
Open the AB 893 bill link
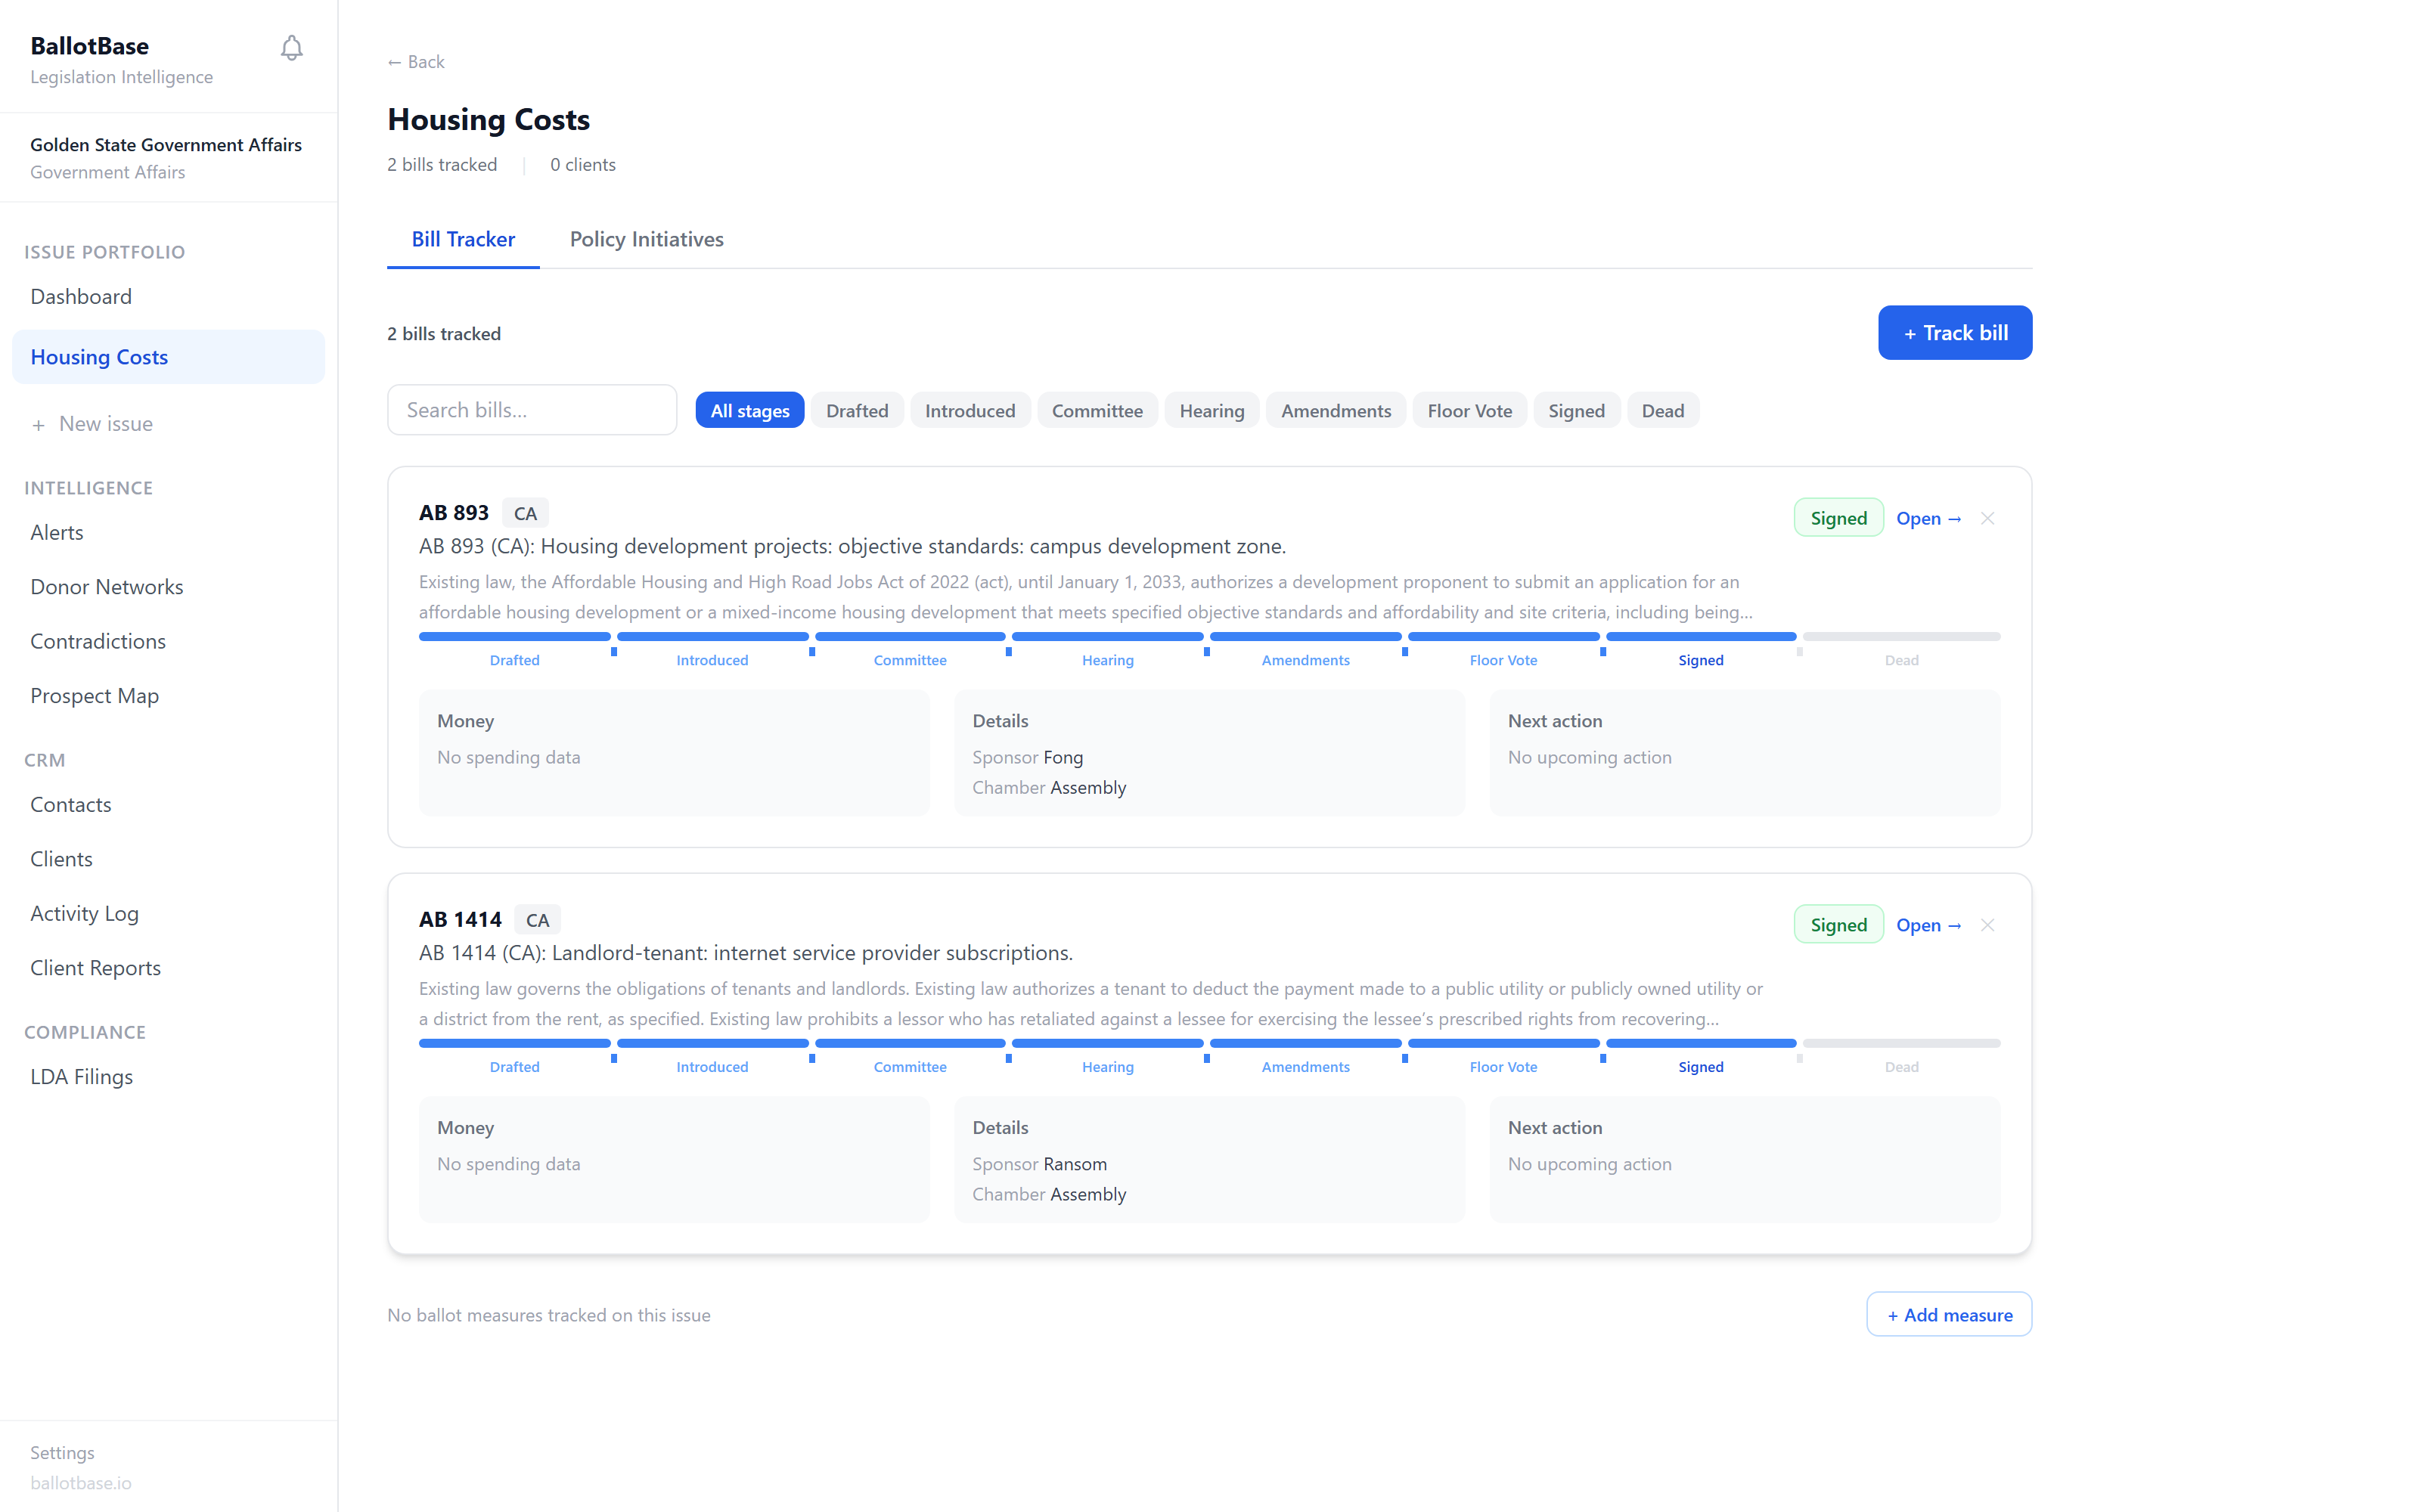tap(1928, 518)
